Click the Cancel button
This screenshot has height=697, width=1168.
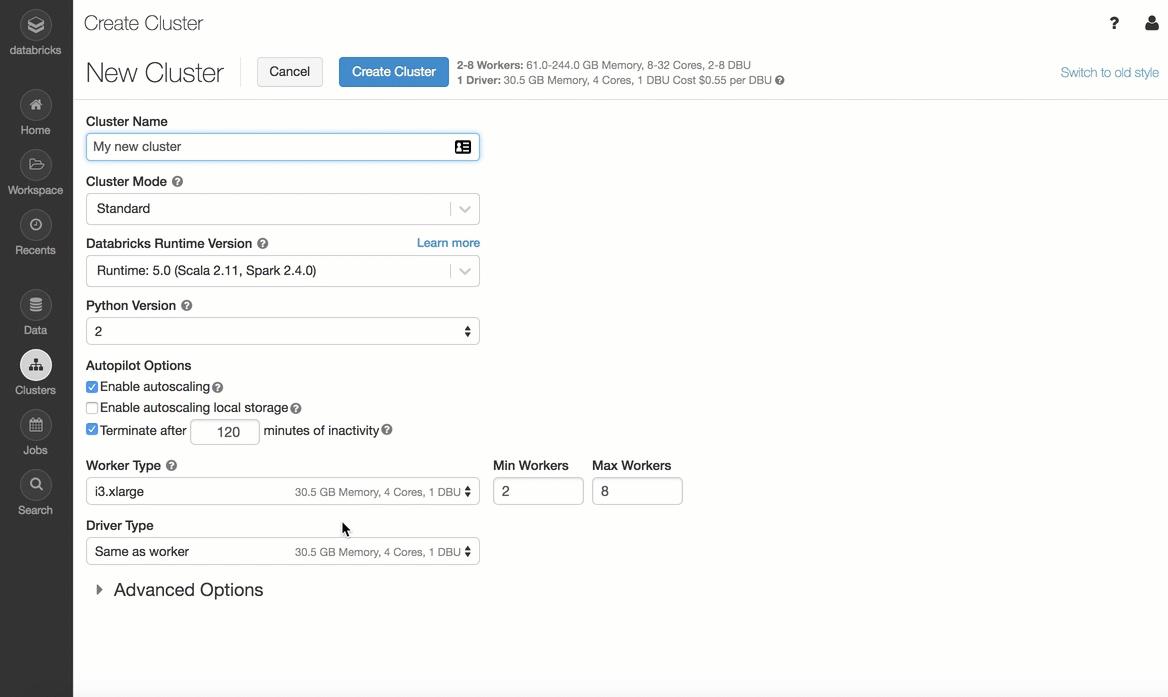(x=289, y=72)
